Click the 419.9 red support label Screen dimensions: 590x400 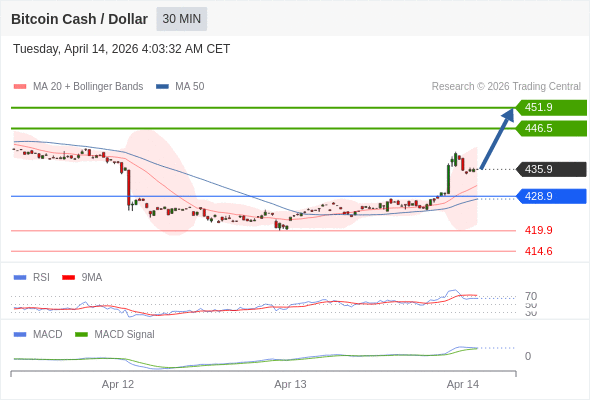538,230
